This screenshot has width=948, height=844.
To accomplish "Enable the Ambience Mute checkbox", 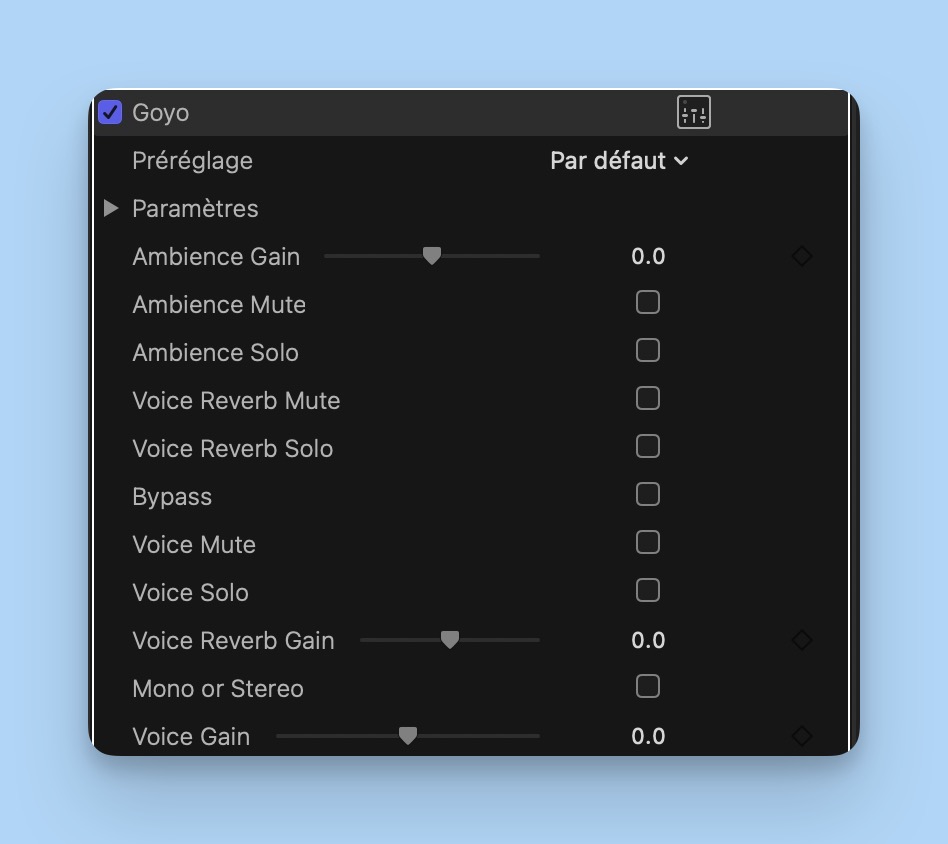I will (x=648, y=302).
